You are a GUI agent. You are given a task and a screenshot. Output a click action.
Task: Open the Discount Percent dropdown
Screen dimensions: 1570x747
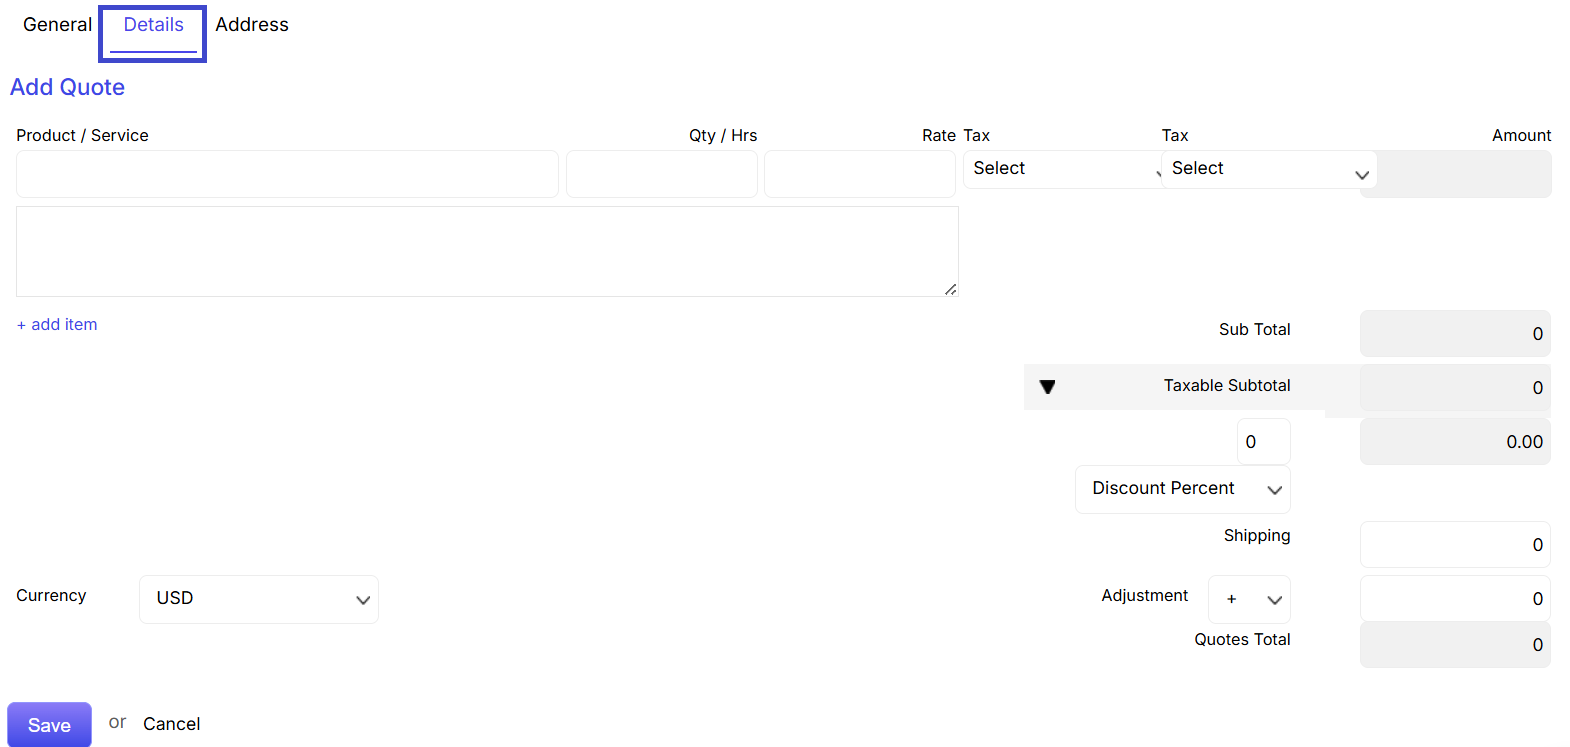pos(1183,489)
